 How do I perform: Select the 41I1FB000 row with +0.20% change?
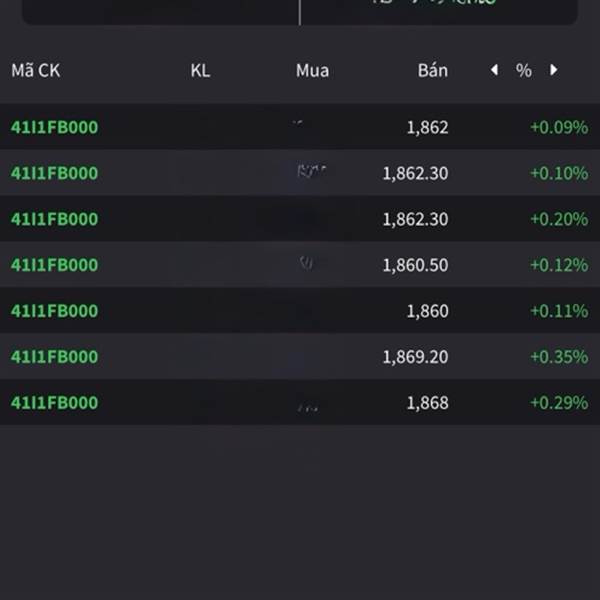[55, 219]
